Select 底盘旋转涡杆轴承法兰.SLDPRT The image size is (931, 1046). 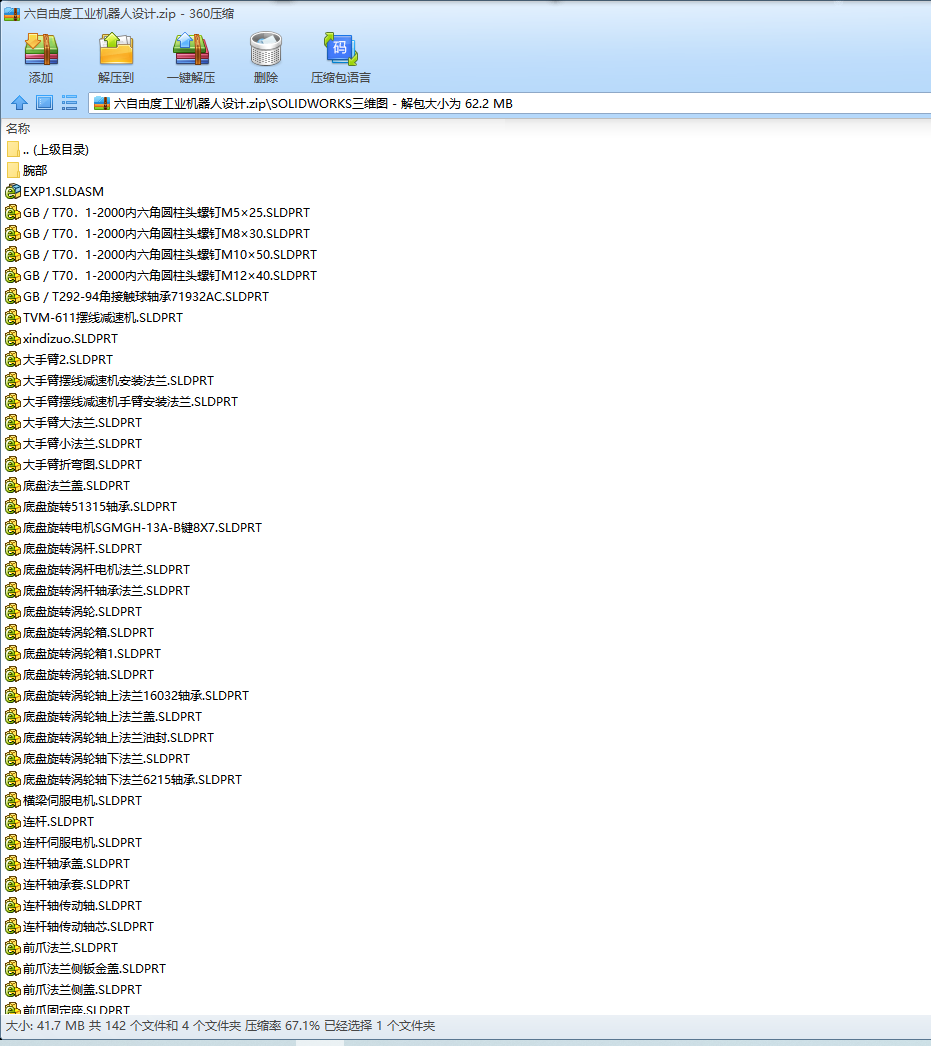click(98, 590)
